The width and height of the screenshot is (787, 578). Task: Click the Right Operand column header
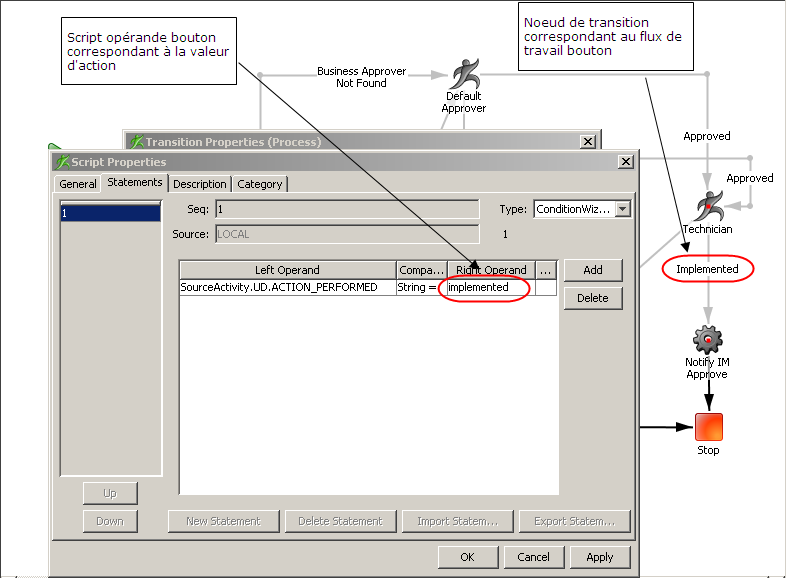(x=491, y=270)
